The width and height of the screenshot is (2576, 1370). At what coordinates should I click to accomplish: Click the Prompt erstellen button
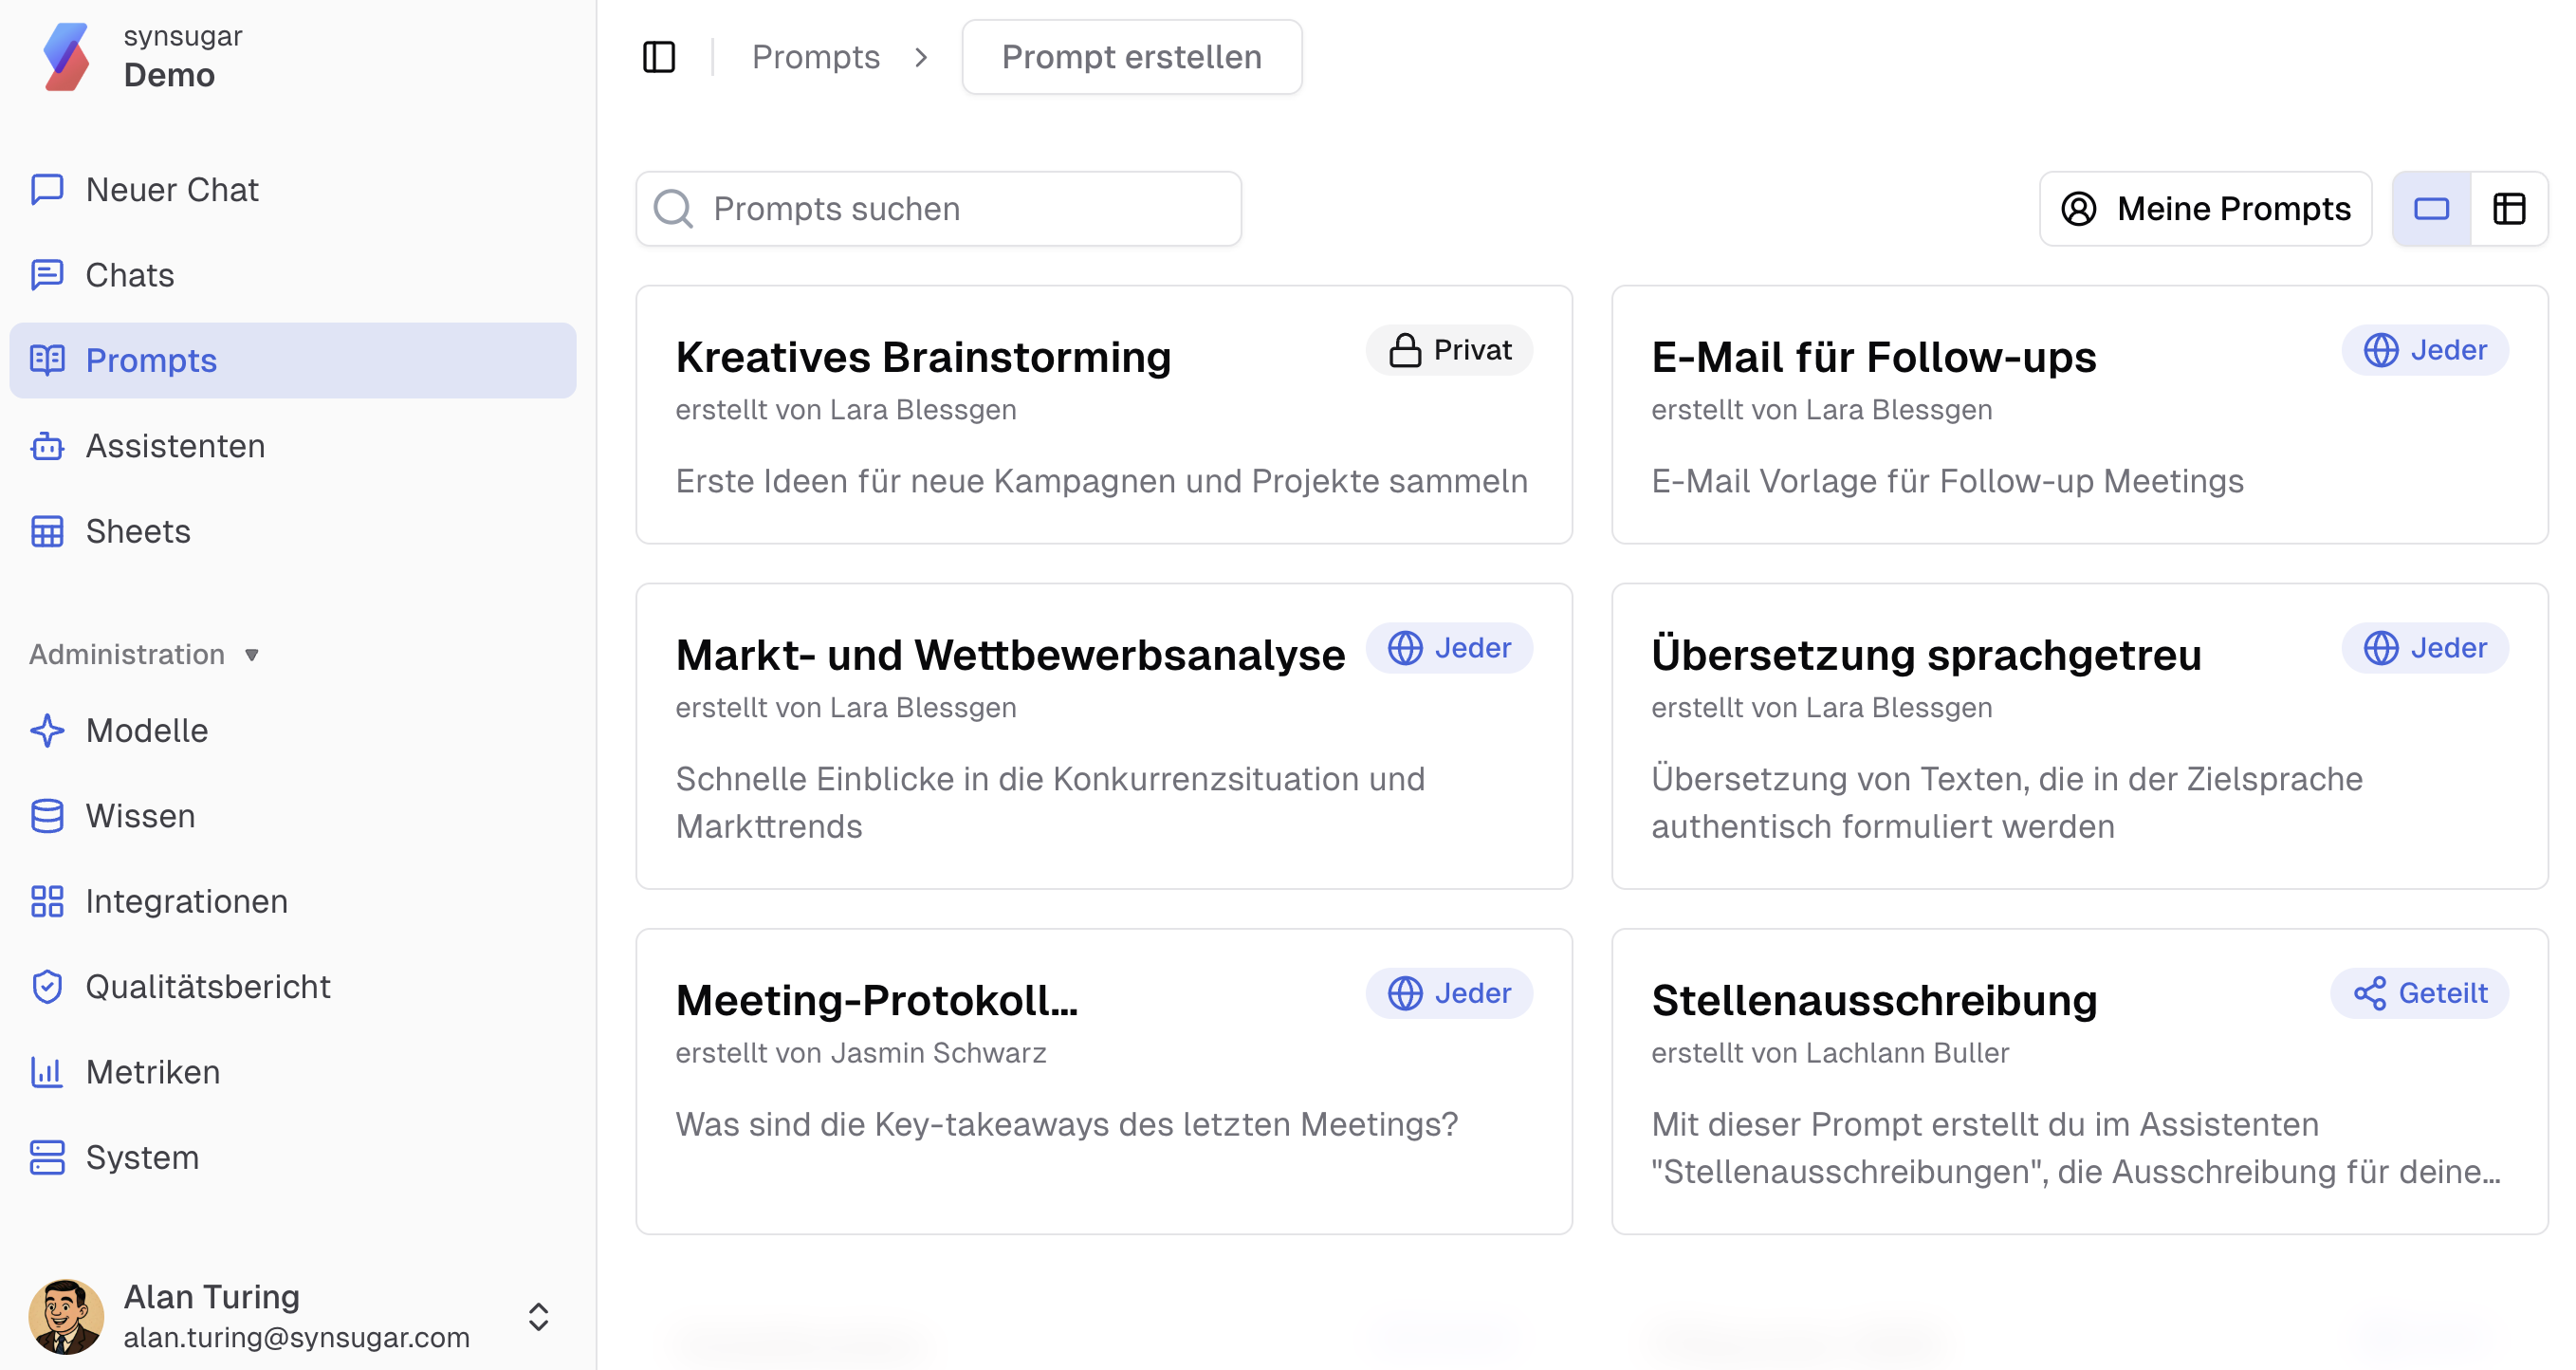[x=1131, y=57]
